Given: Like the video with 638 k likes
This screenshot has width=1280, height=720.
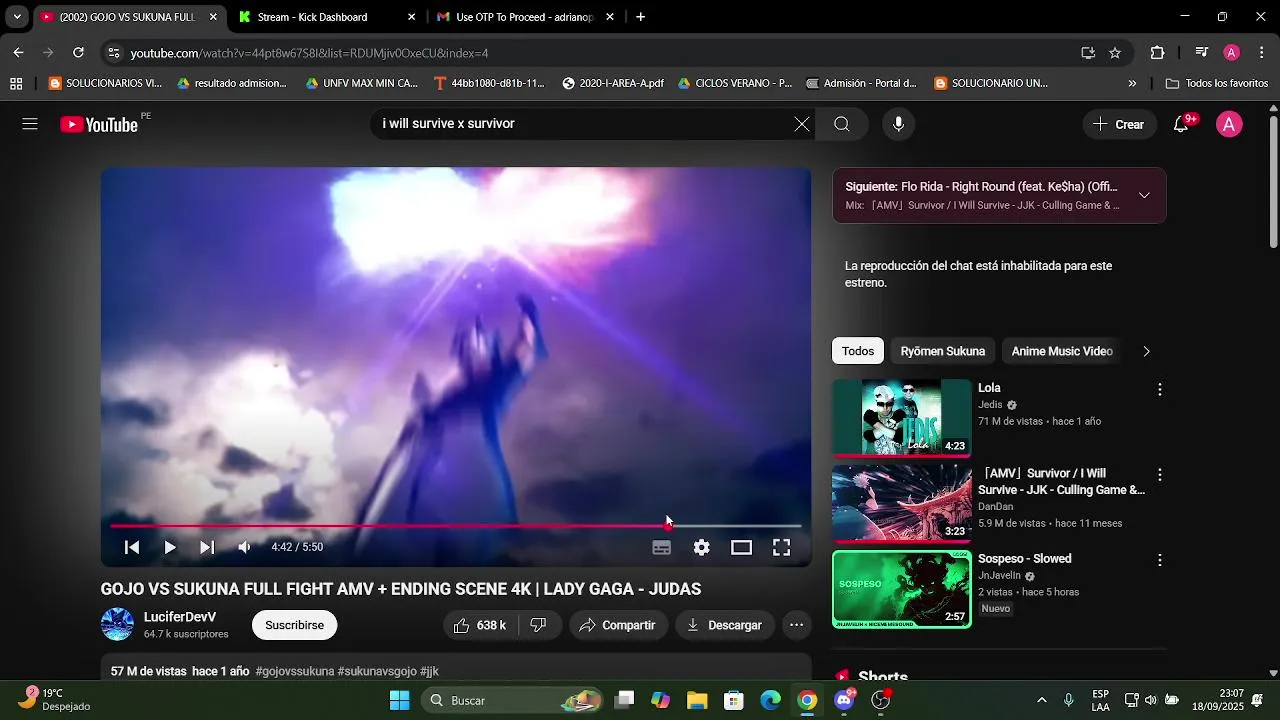Looking at the screenshot, I should point(480,625).
